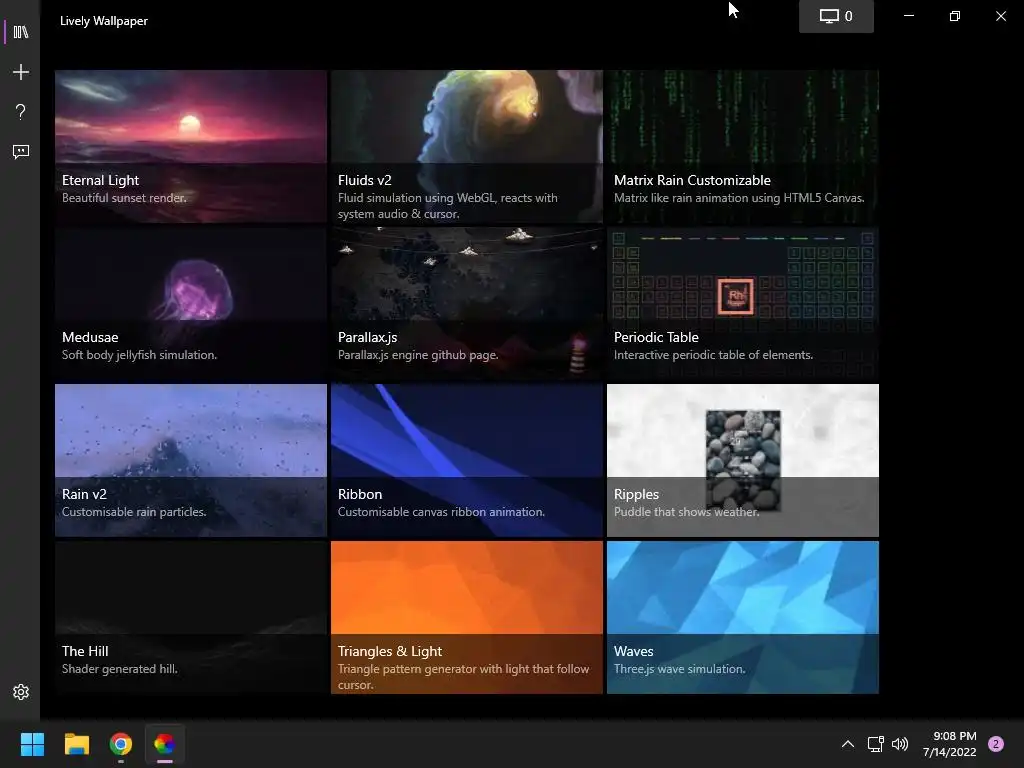This screenshot has width=1024, height=768.
Task: Open the active display monitor button
Action: (836, 16)
